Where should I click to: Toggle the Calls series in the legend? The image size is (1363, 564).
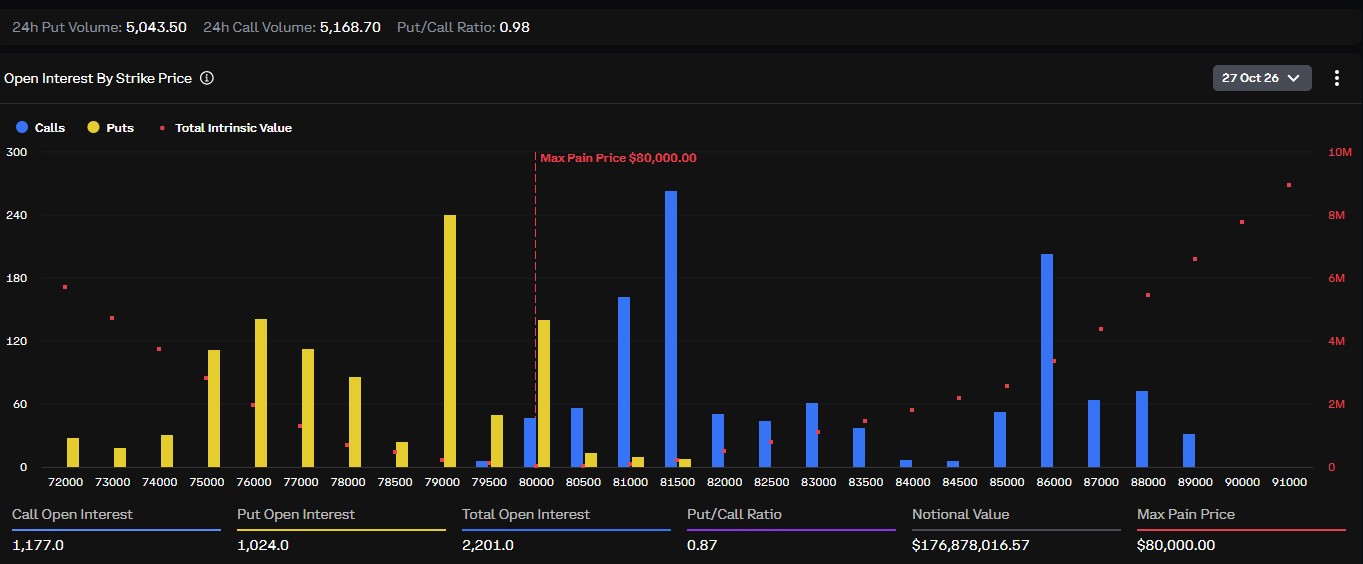pos(40,128)
